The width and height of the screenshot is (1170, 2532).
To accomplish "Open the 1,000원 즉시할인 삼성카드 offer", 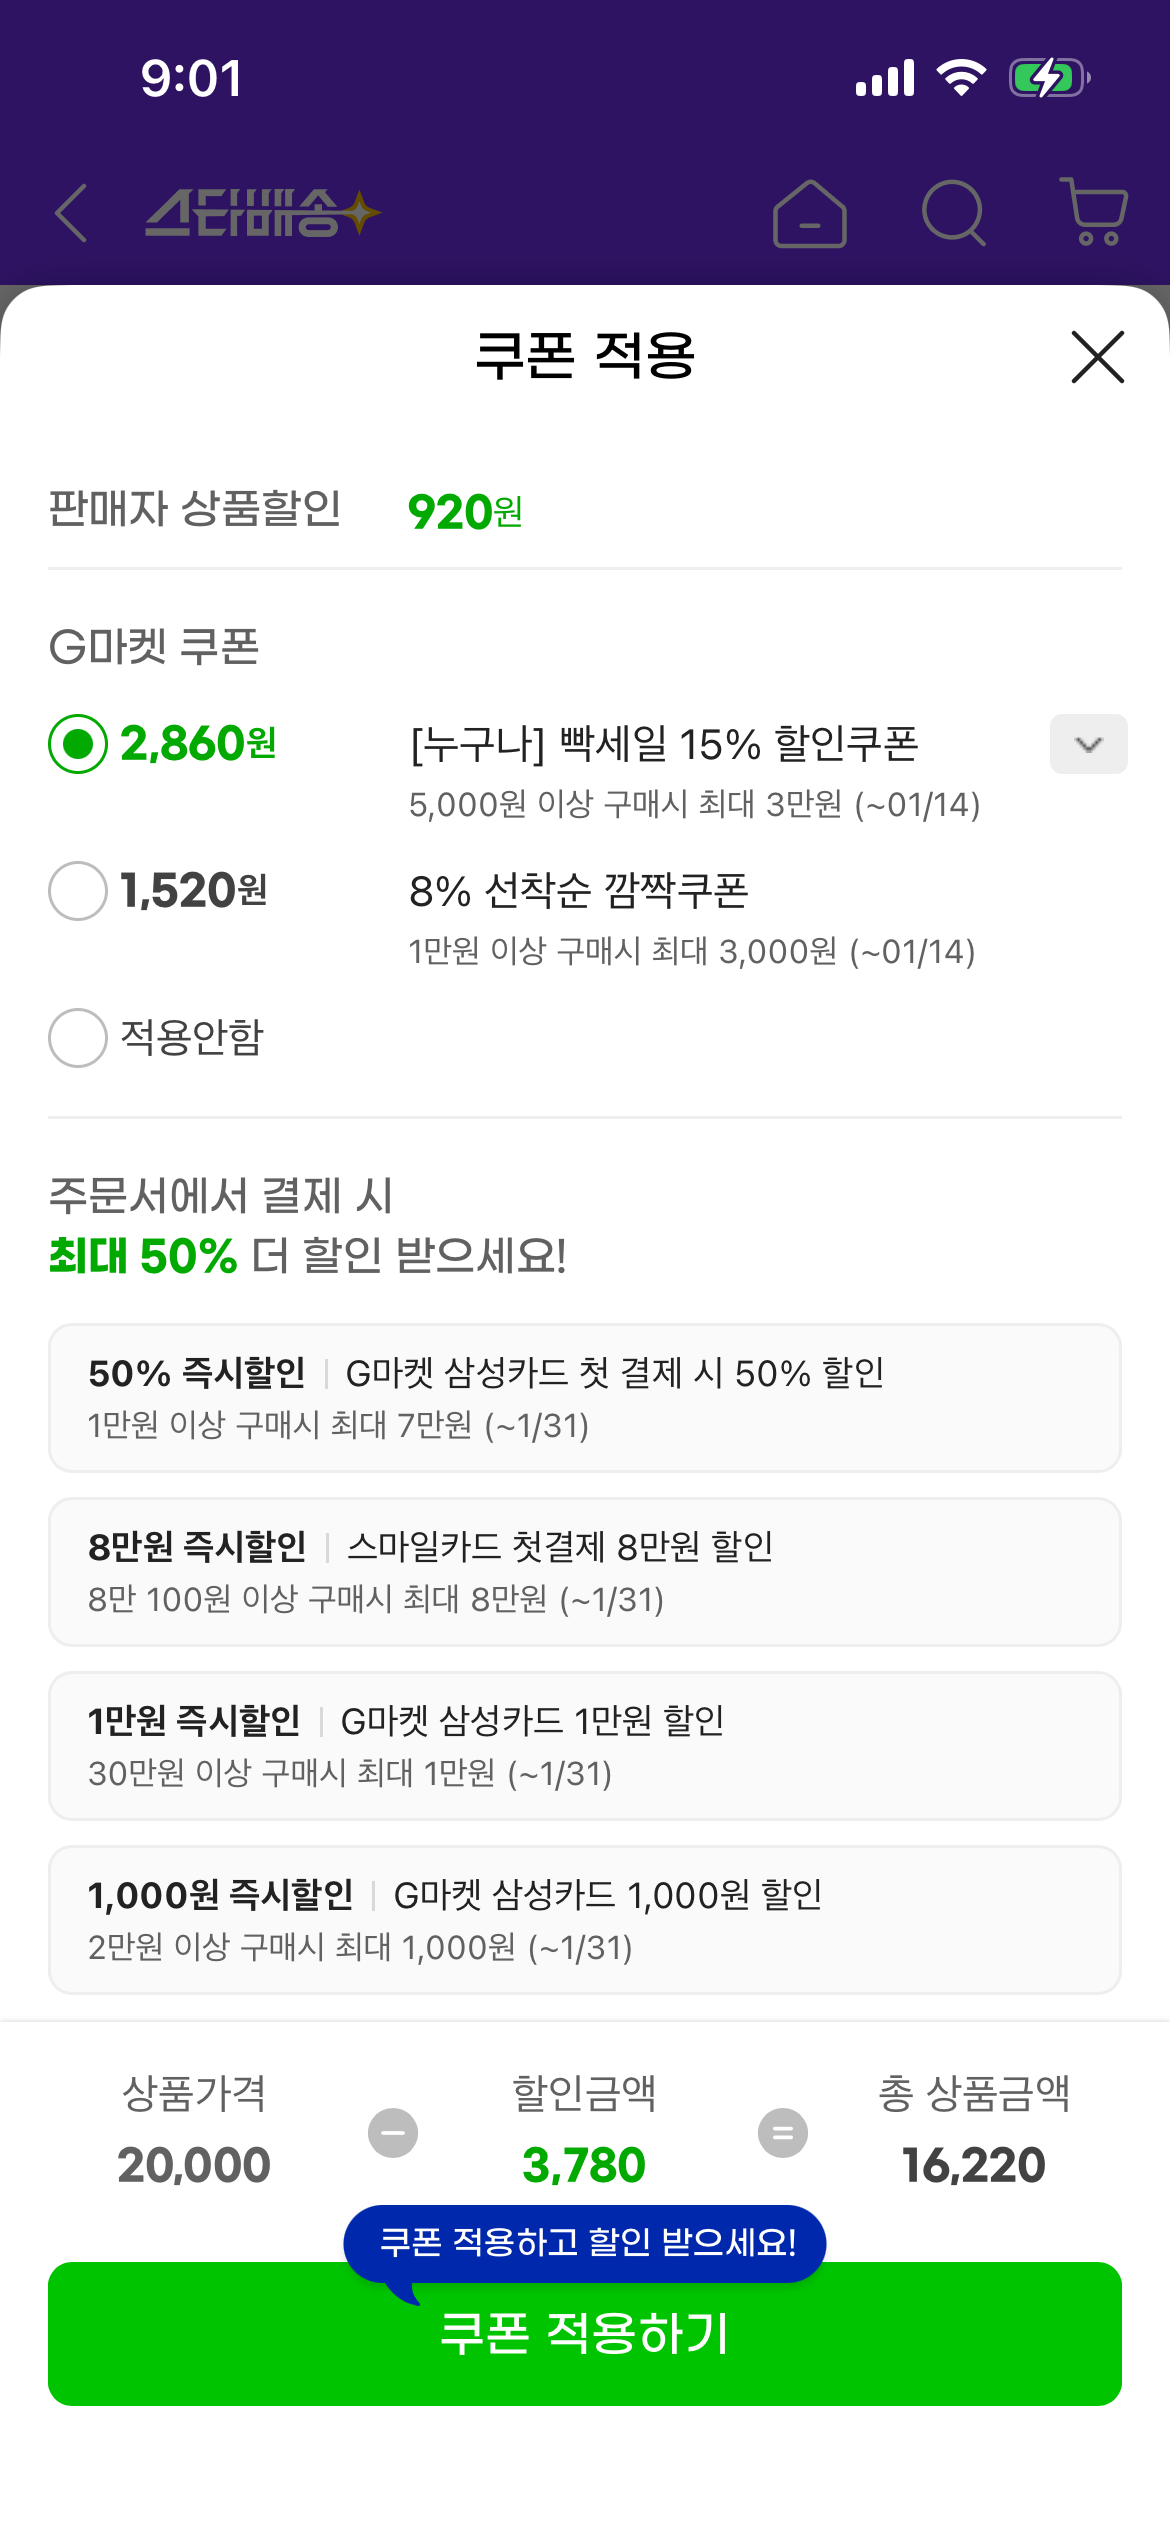I will coord(584,1920).
